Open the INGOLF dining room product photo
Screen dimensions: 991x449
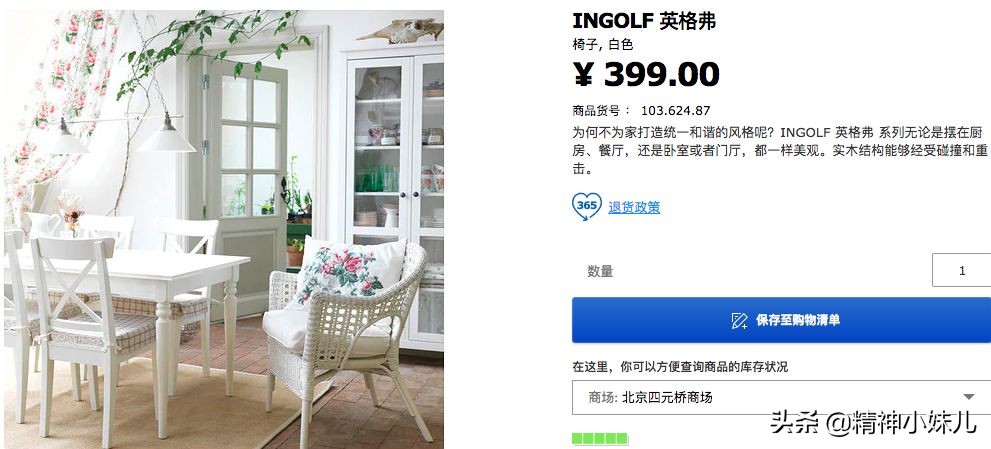[224, 229]
